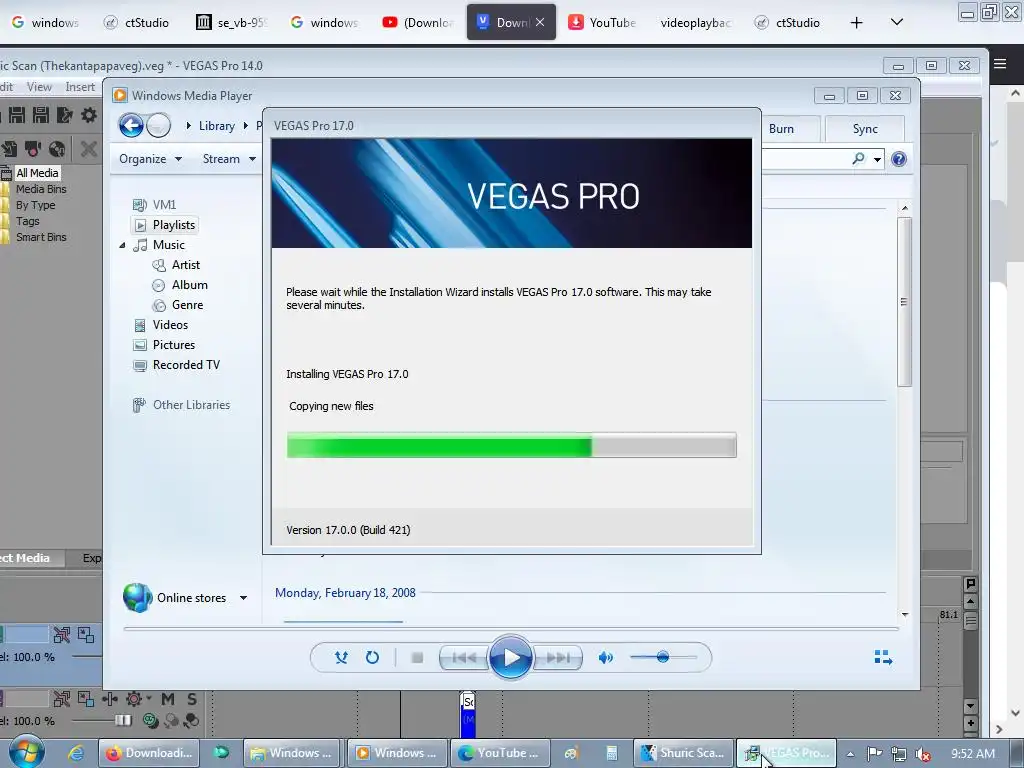Click the VEGAS project properties gear icon
The height and width of the screenshot is (768, 1024).
(89, 116)
